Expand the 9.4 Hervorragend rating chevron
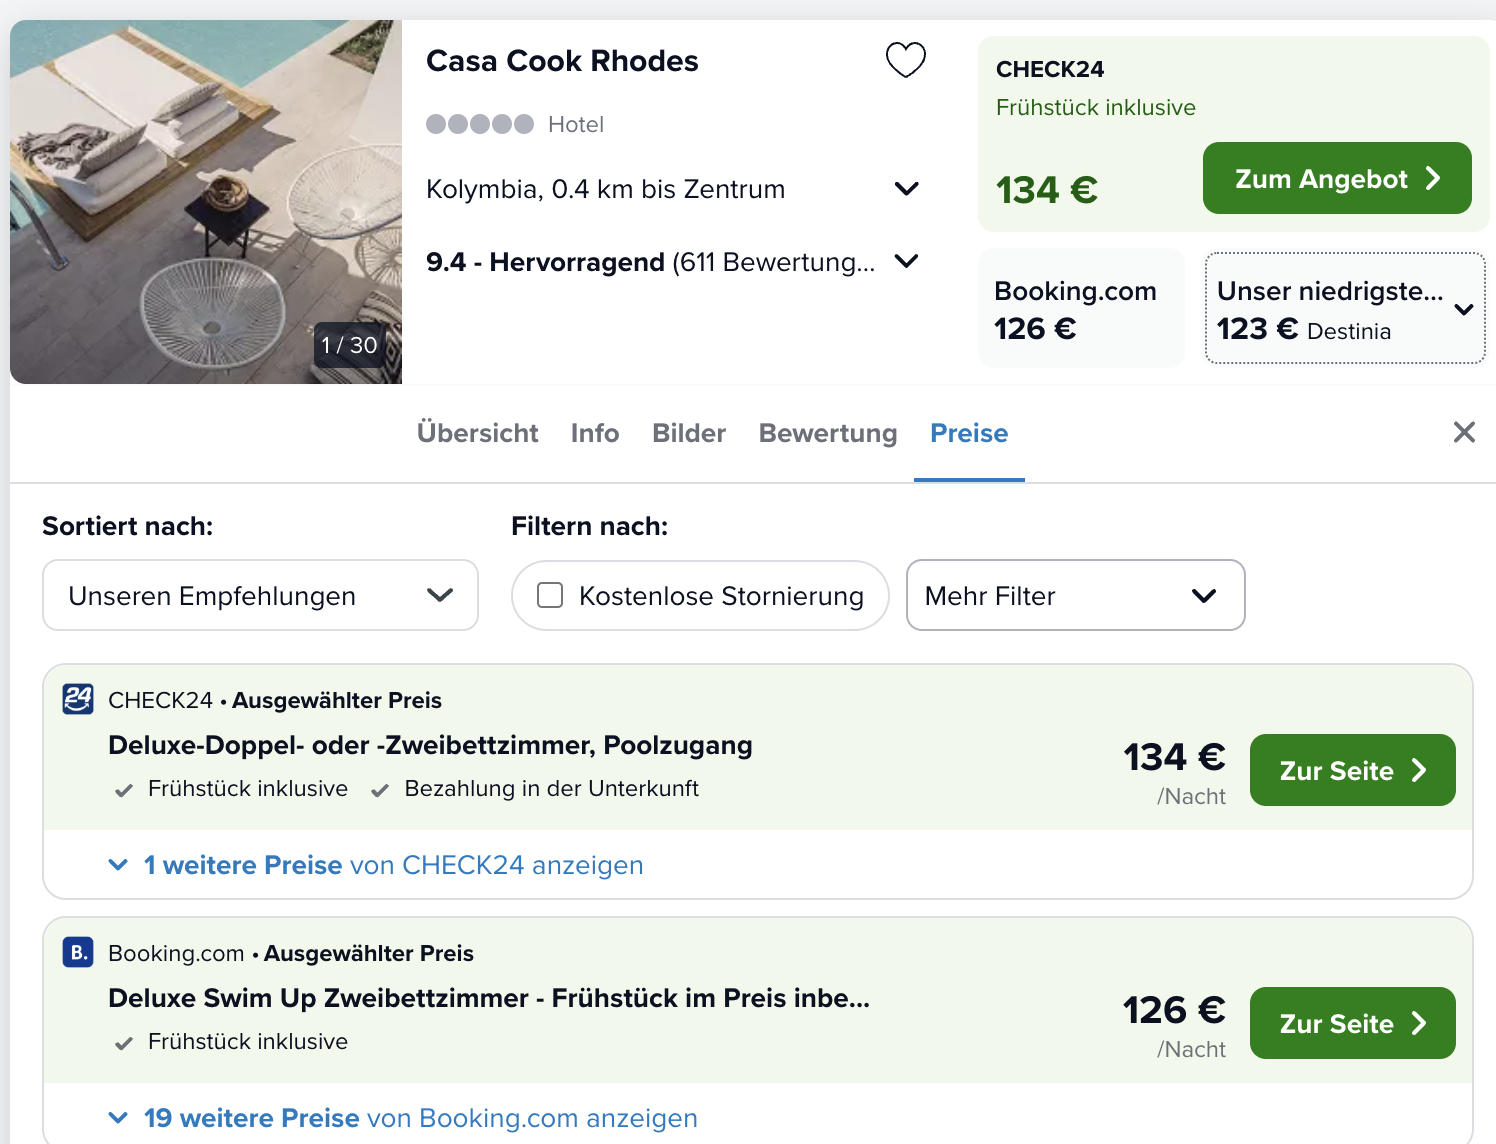The image size is (1496, 1144). 906,262
